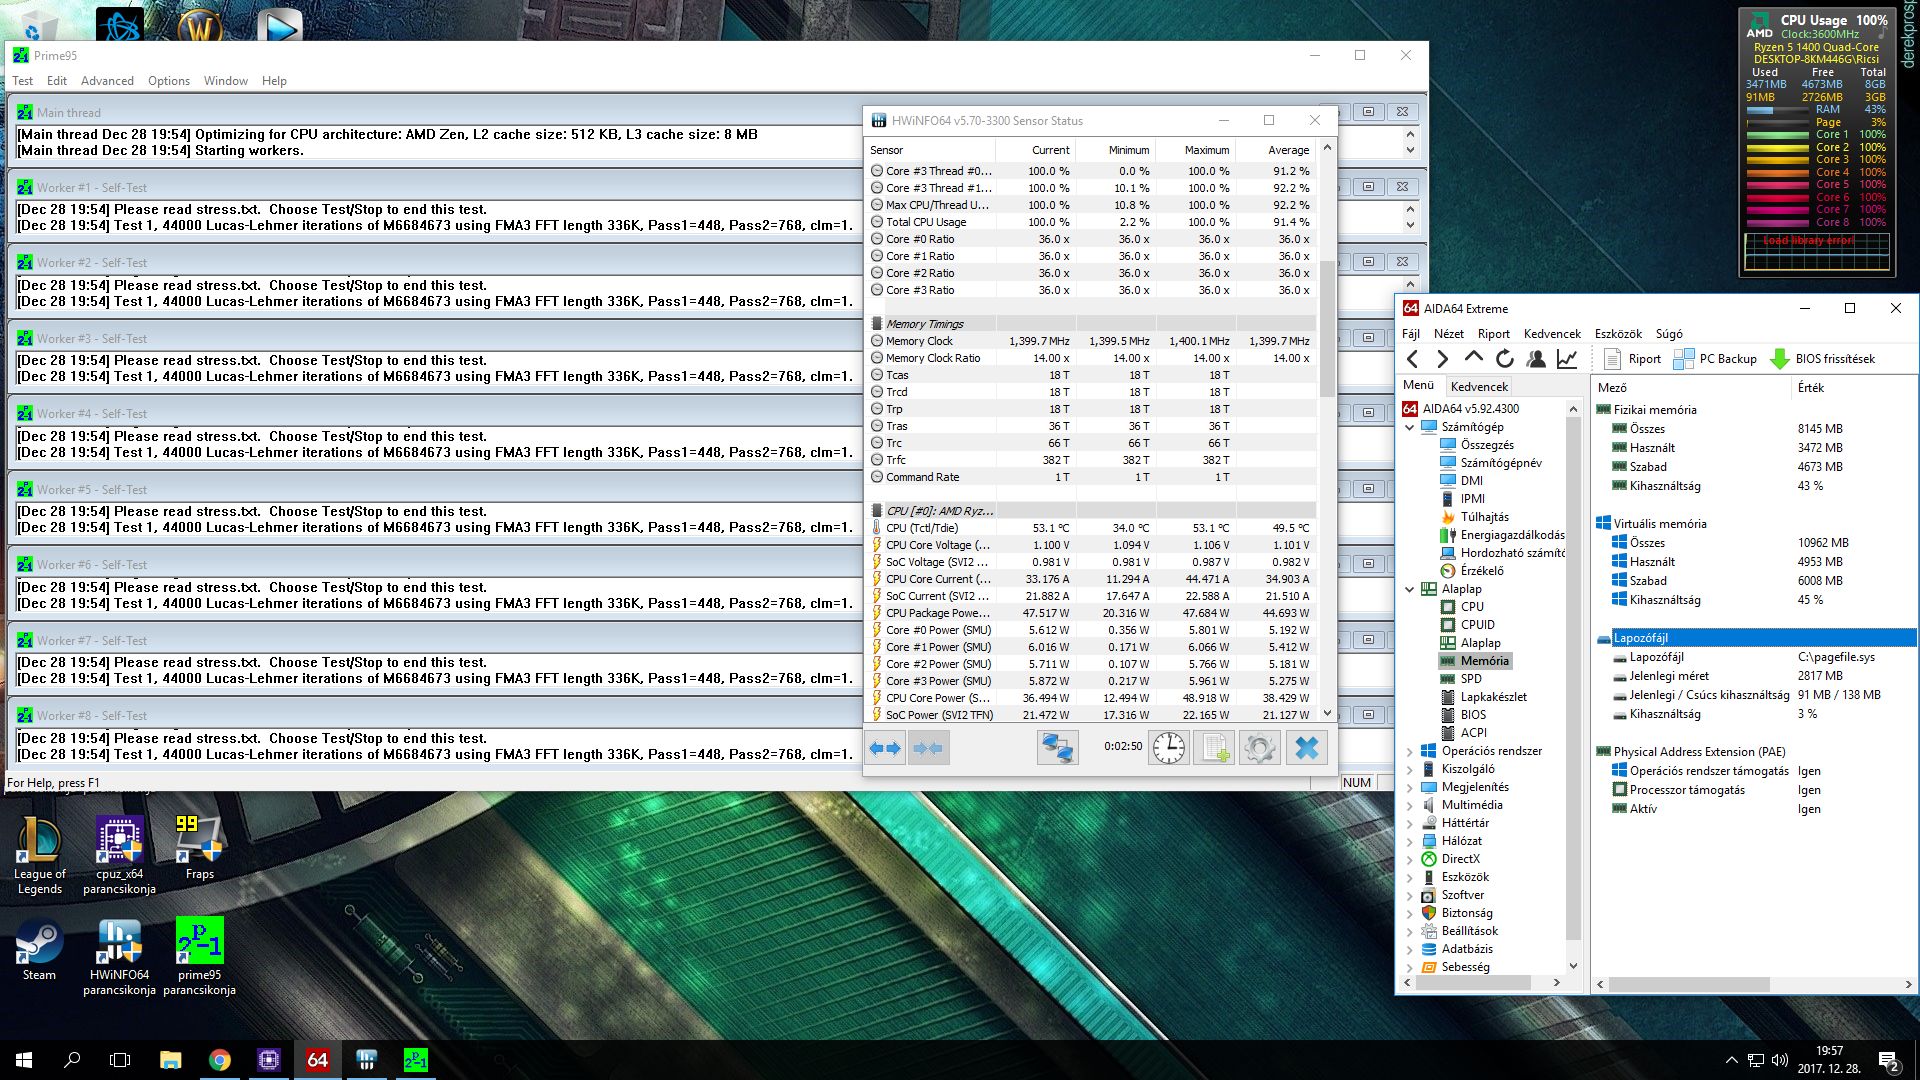
Task: Expand the Multimédia tree node
Action: tap(1410, 805)
